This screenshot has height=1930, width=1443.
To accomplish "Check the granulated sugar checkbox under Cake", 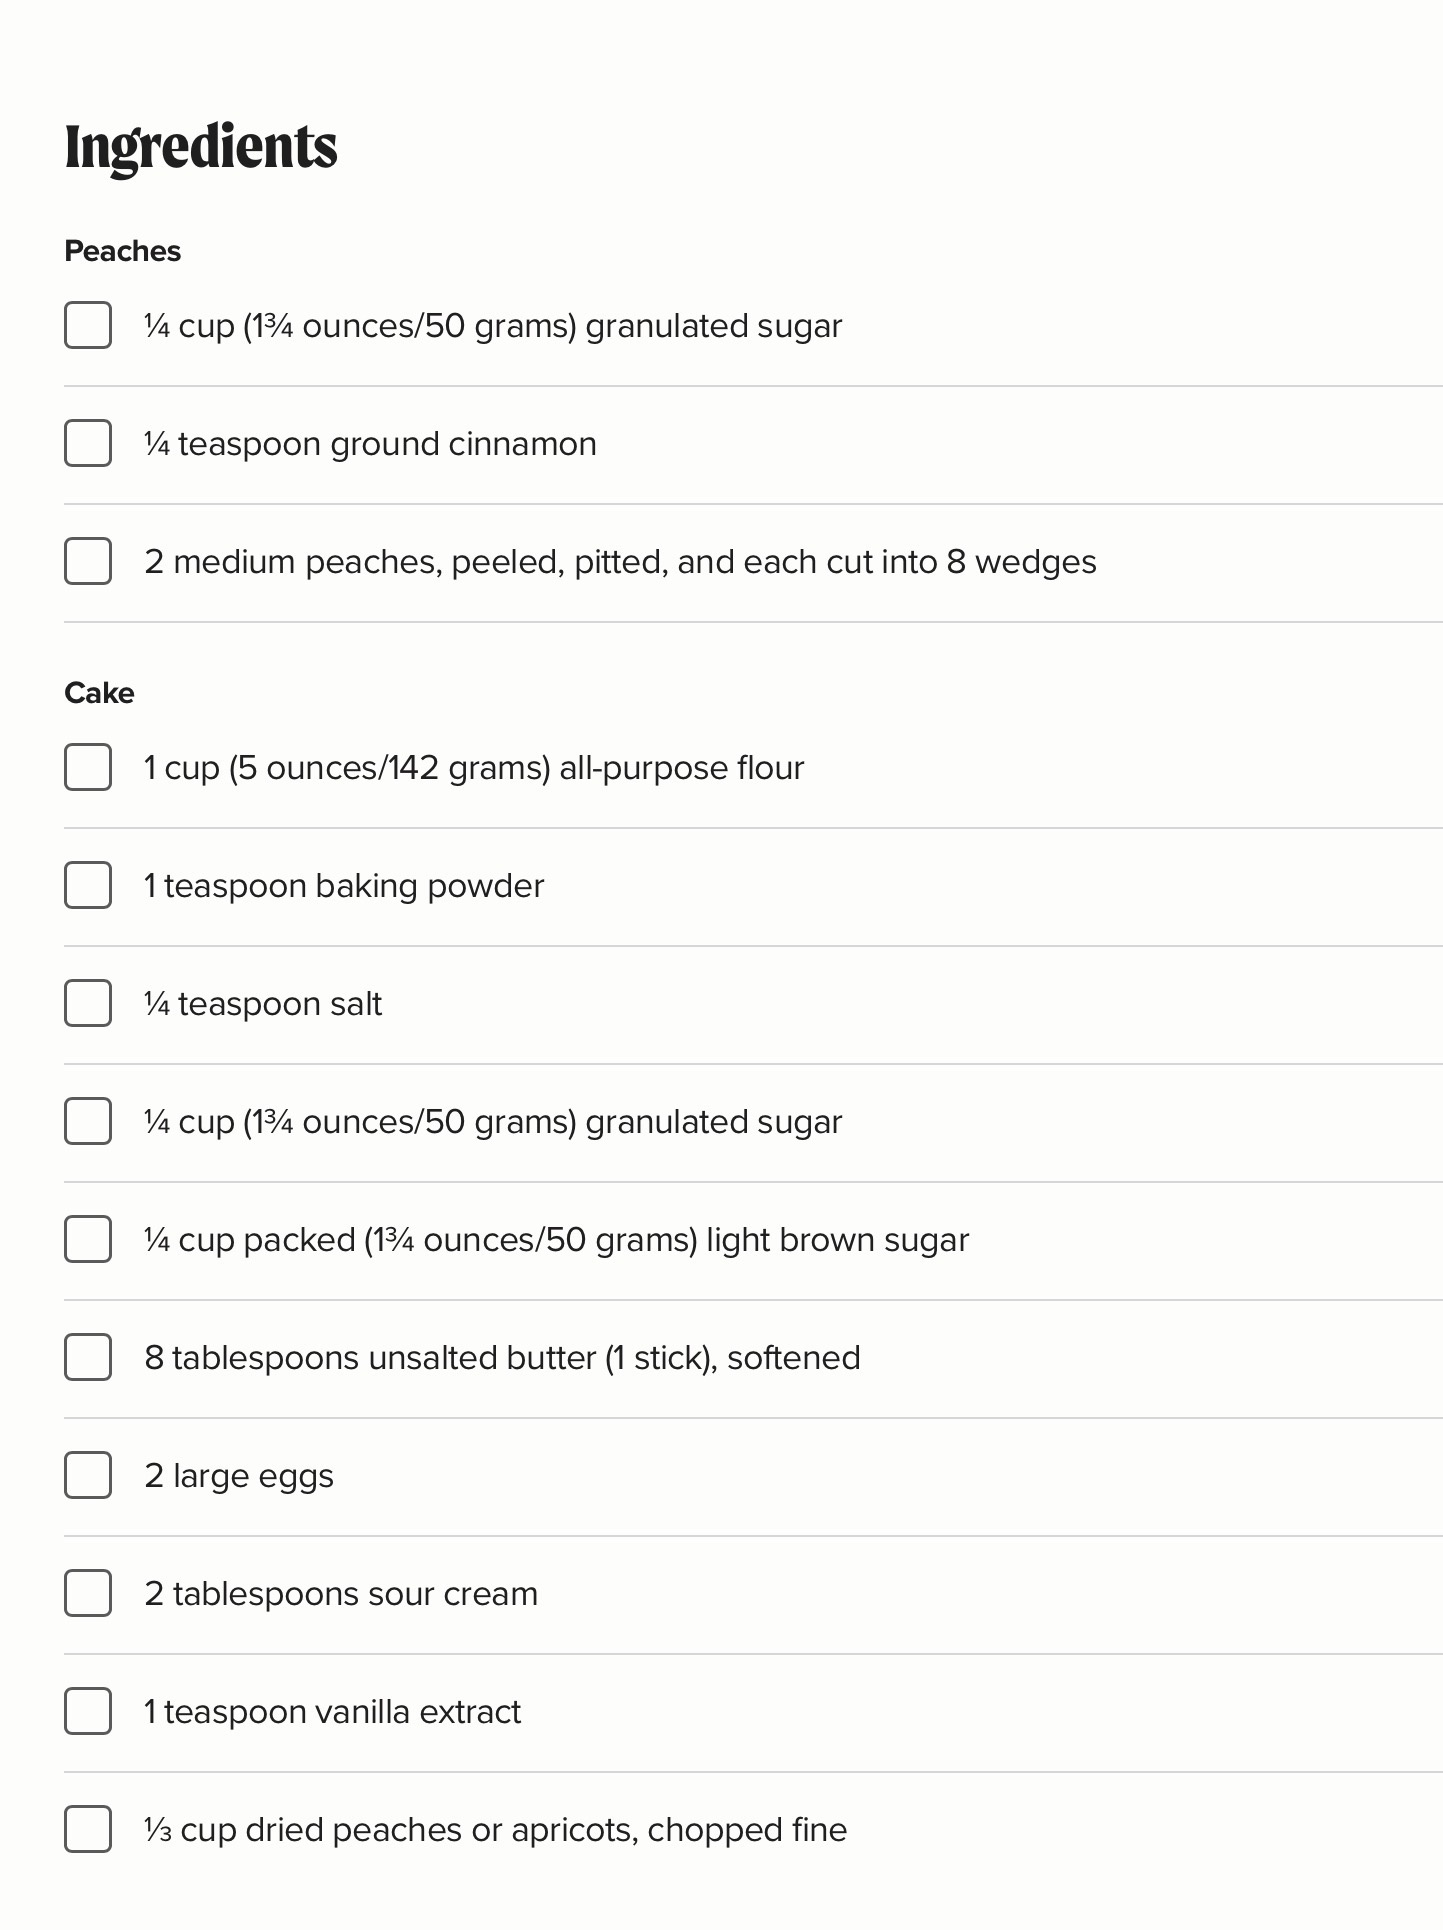I will pyautogui.click(x=88, y=1122).
